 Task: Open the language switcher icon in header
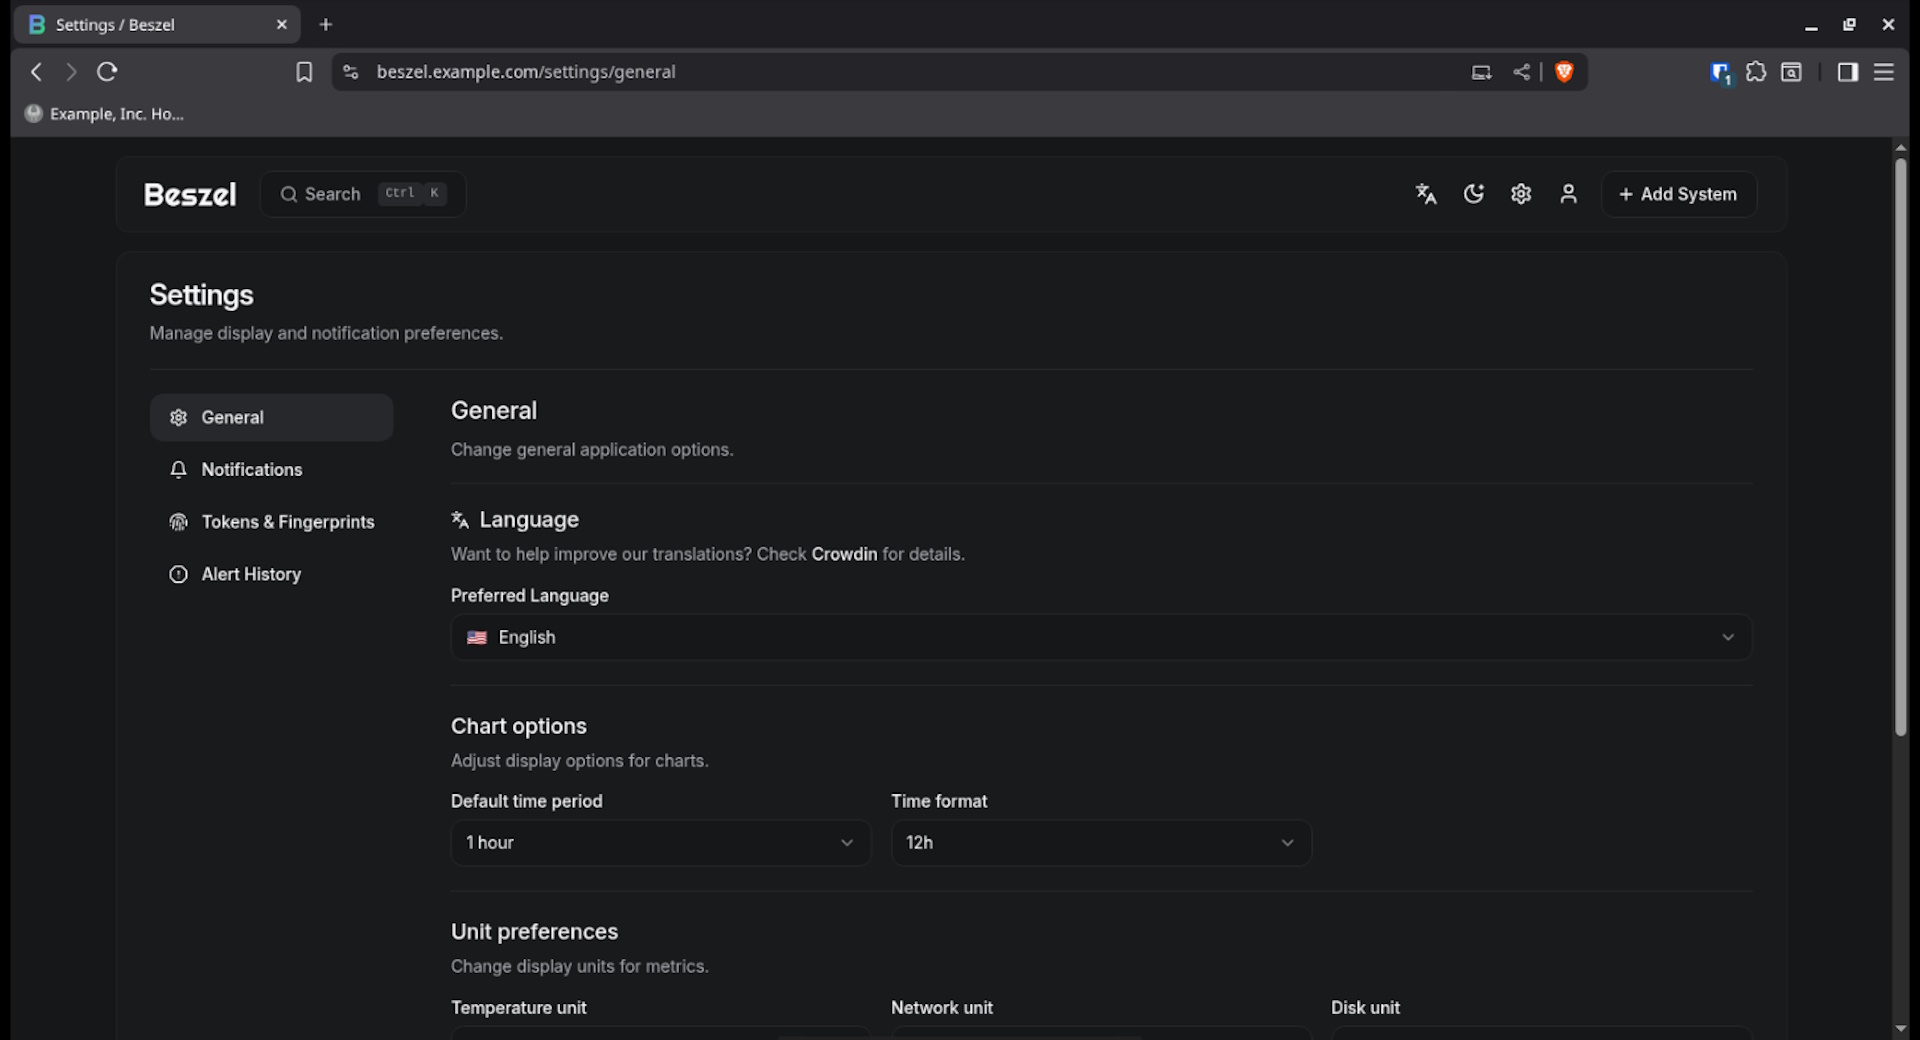pyautogui.click(x=1426, y=194)
